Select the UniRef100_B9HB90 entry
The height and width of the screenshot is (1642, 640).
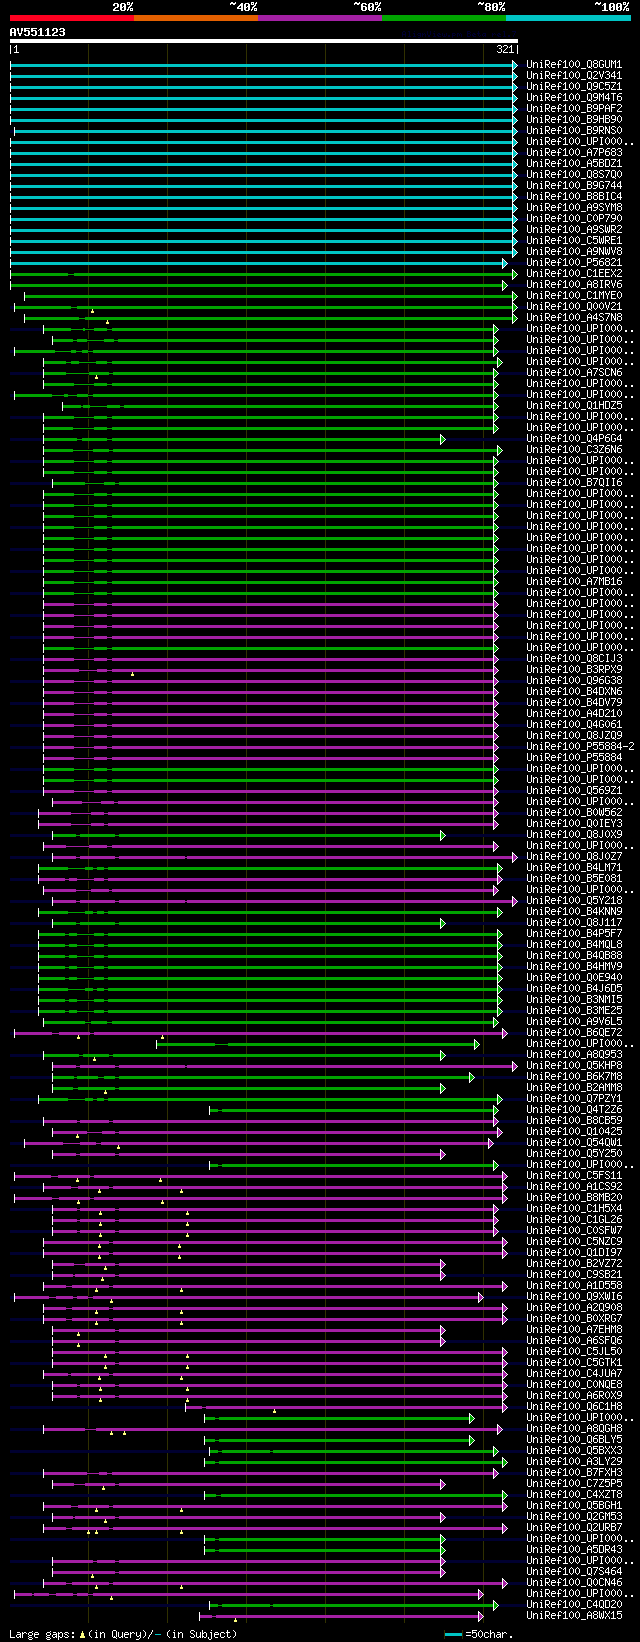point(574,120)
